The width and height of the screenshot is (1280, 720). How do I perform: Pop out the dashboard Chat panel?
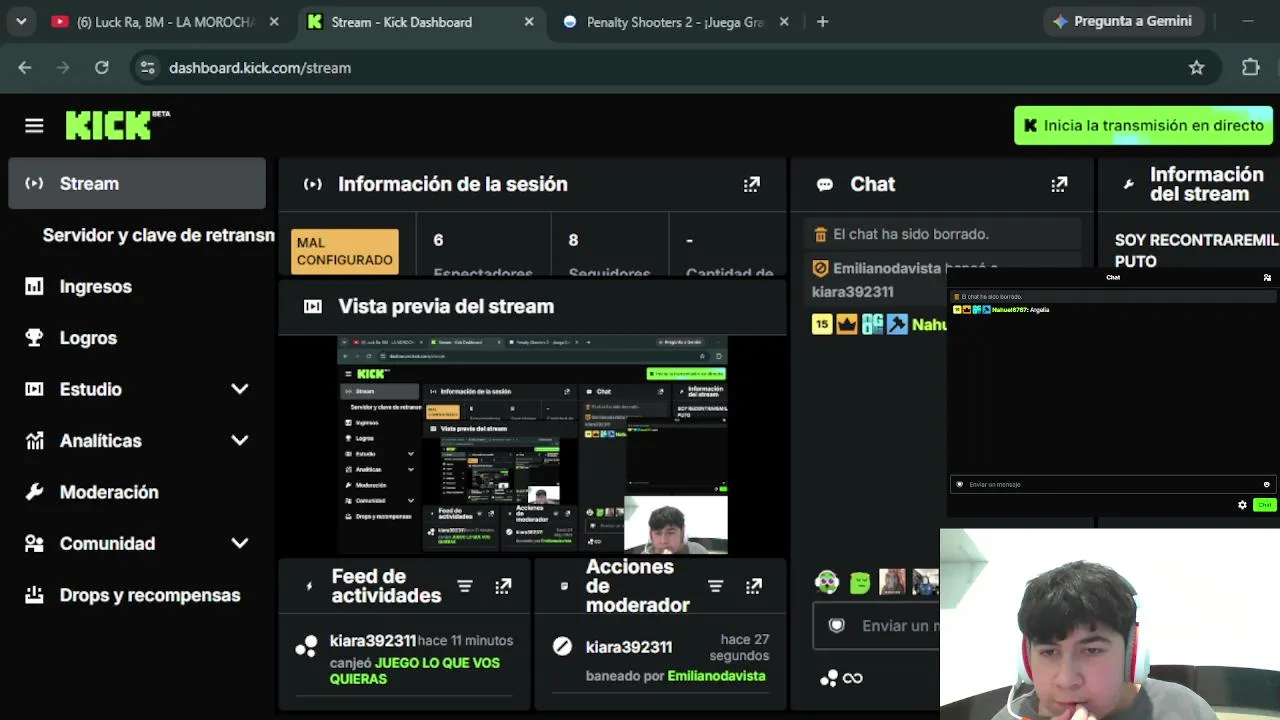click(1059, 184)
